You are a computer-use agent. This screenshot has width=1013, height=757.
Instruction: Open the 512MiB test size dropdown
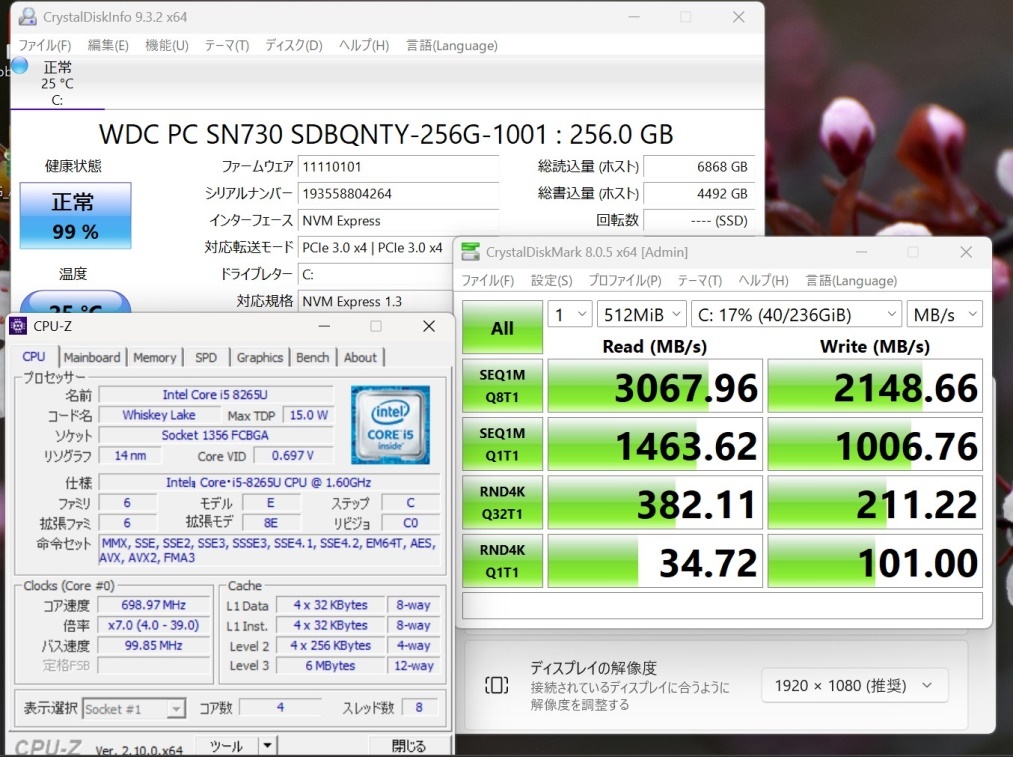point(641,315)
